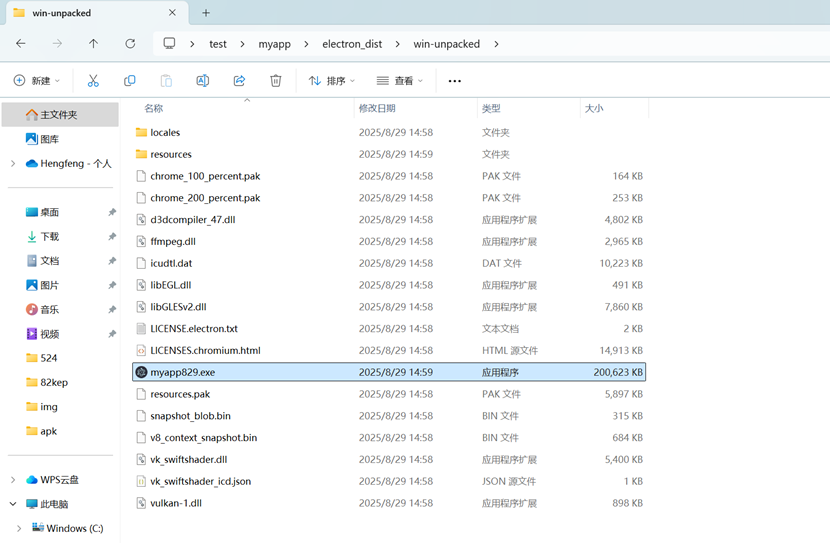Open a new tab with plus button
The image size is (830, 543).
coord(206,13)
